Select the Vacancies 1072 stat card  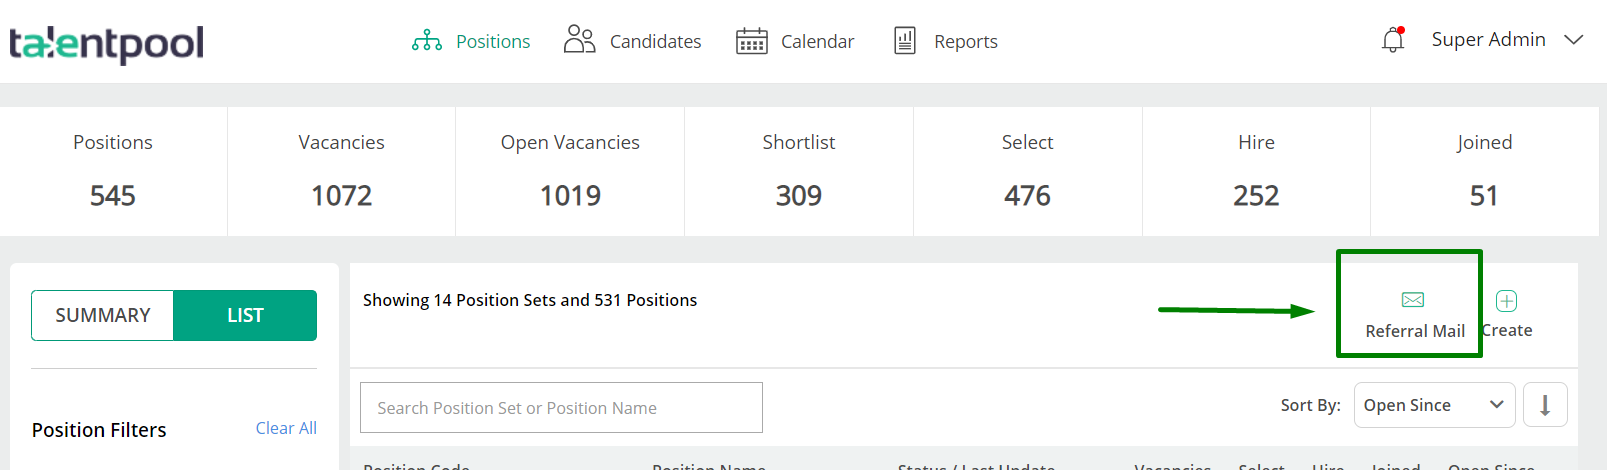pos(342,171)
